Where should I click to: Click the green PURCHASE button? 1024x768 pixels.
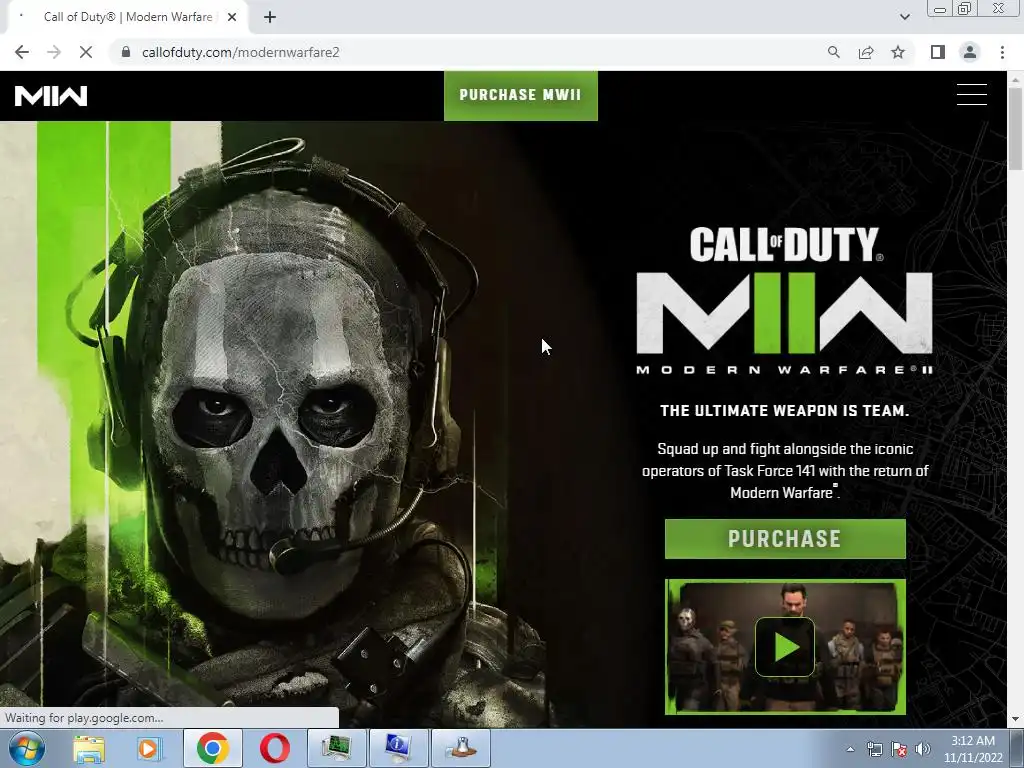coord(785,539)
